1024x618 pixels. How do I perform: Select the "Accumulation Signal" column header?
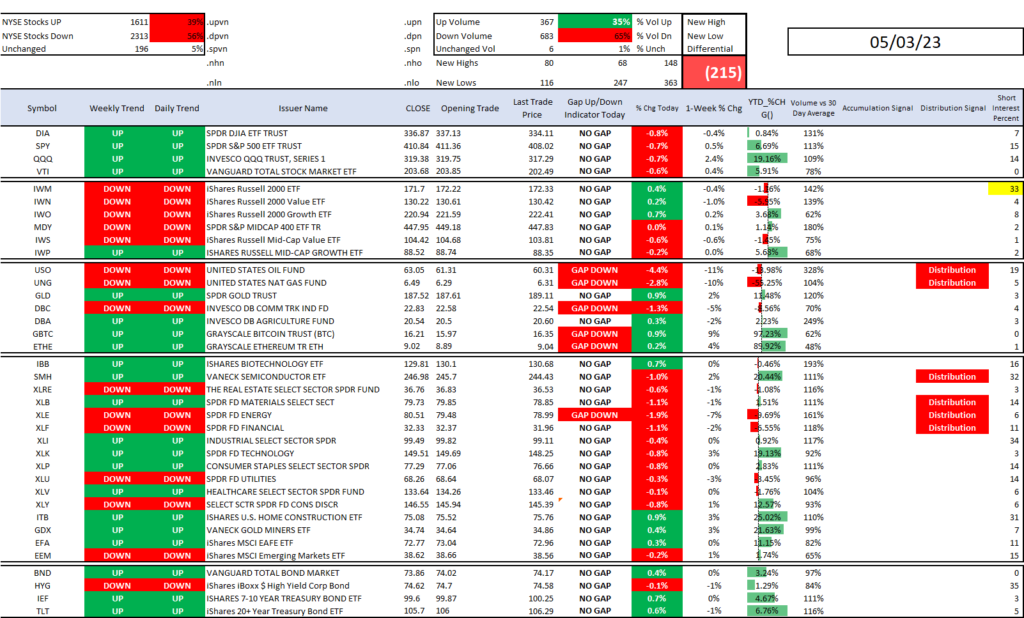[878, 108]
